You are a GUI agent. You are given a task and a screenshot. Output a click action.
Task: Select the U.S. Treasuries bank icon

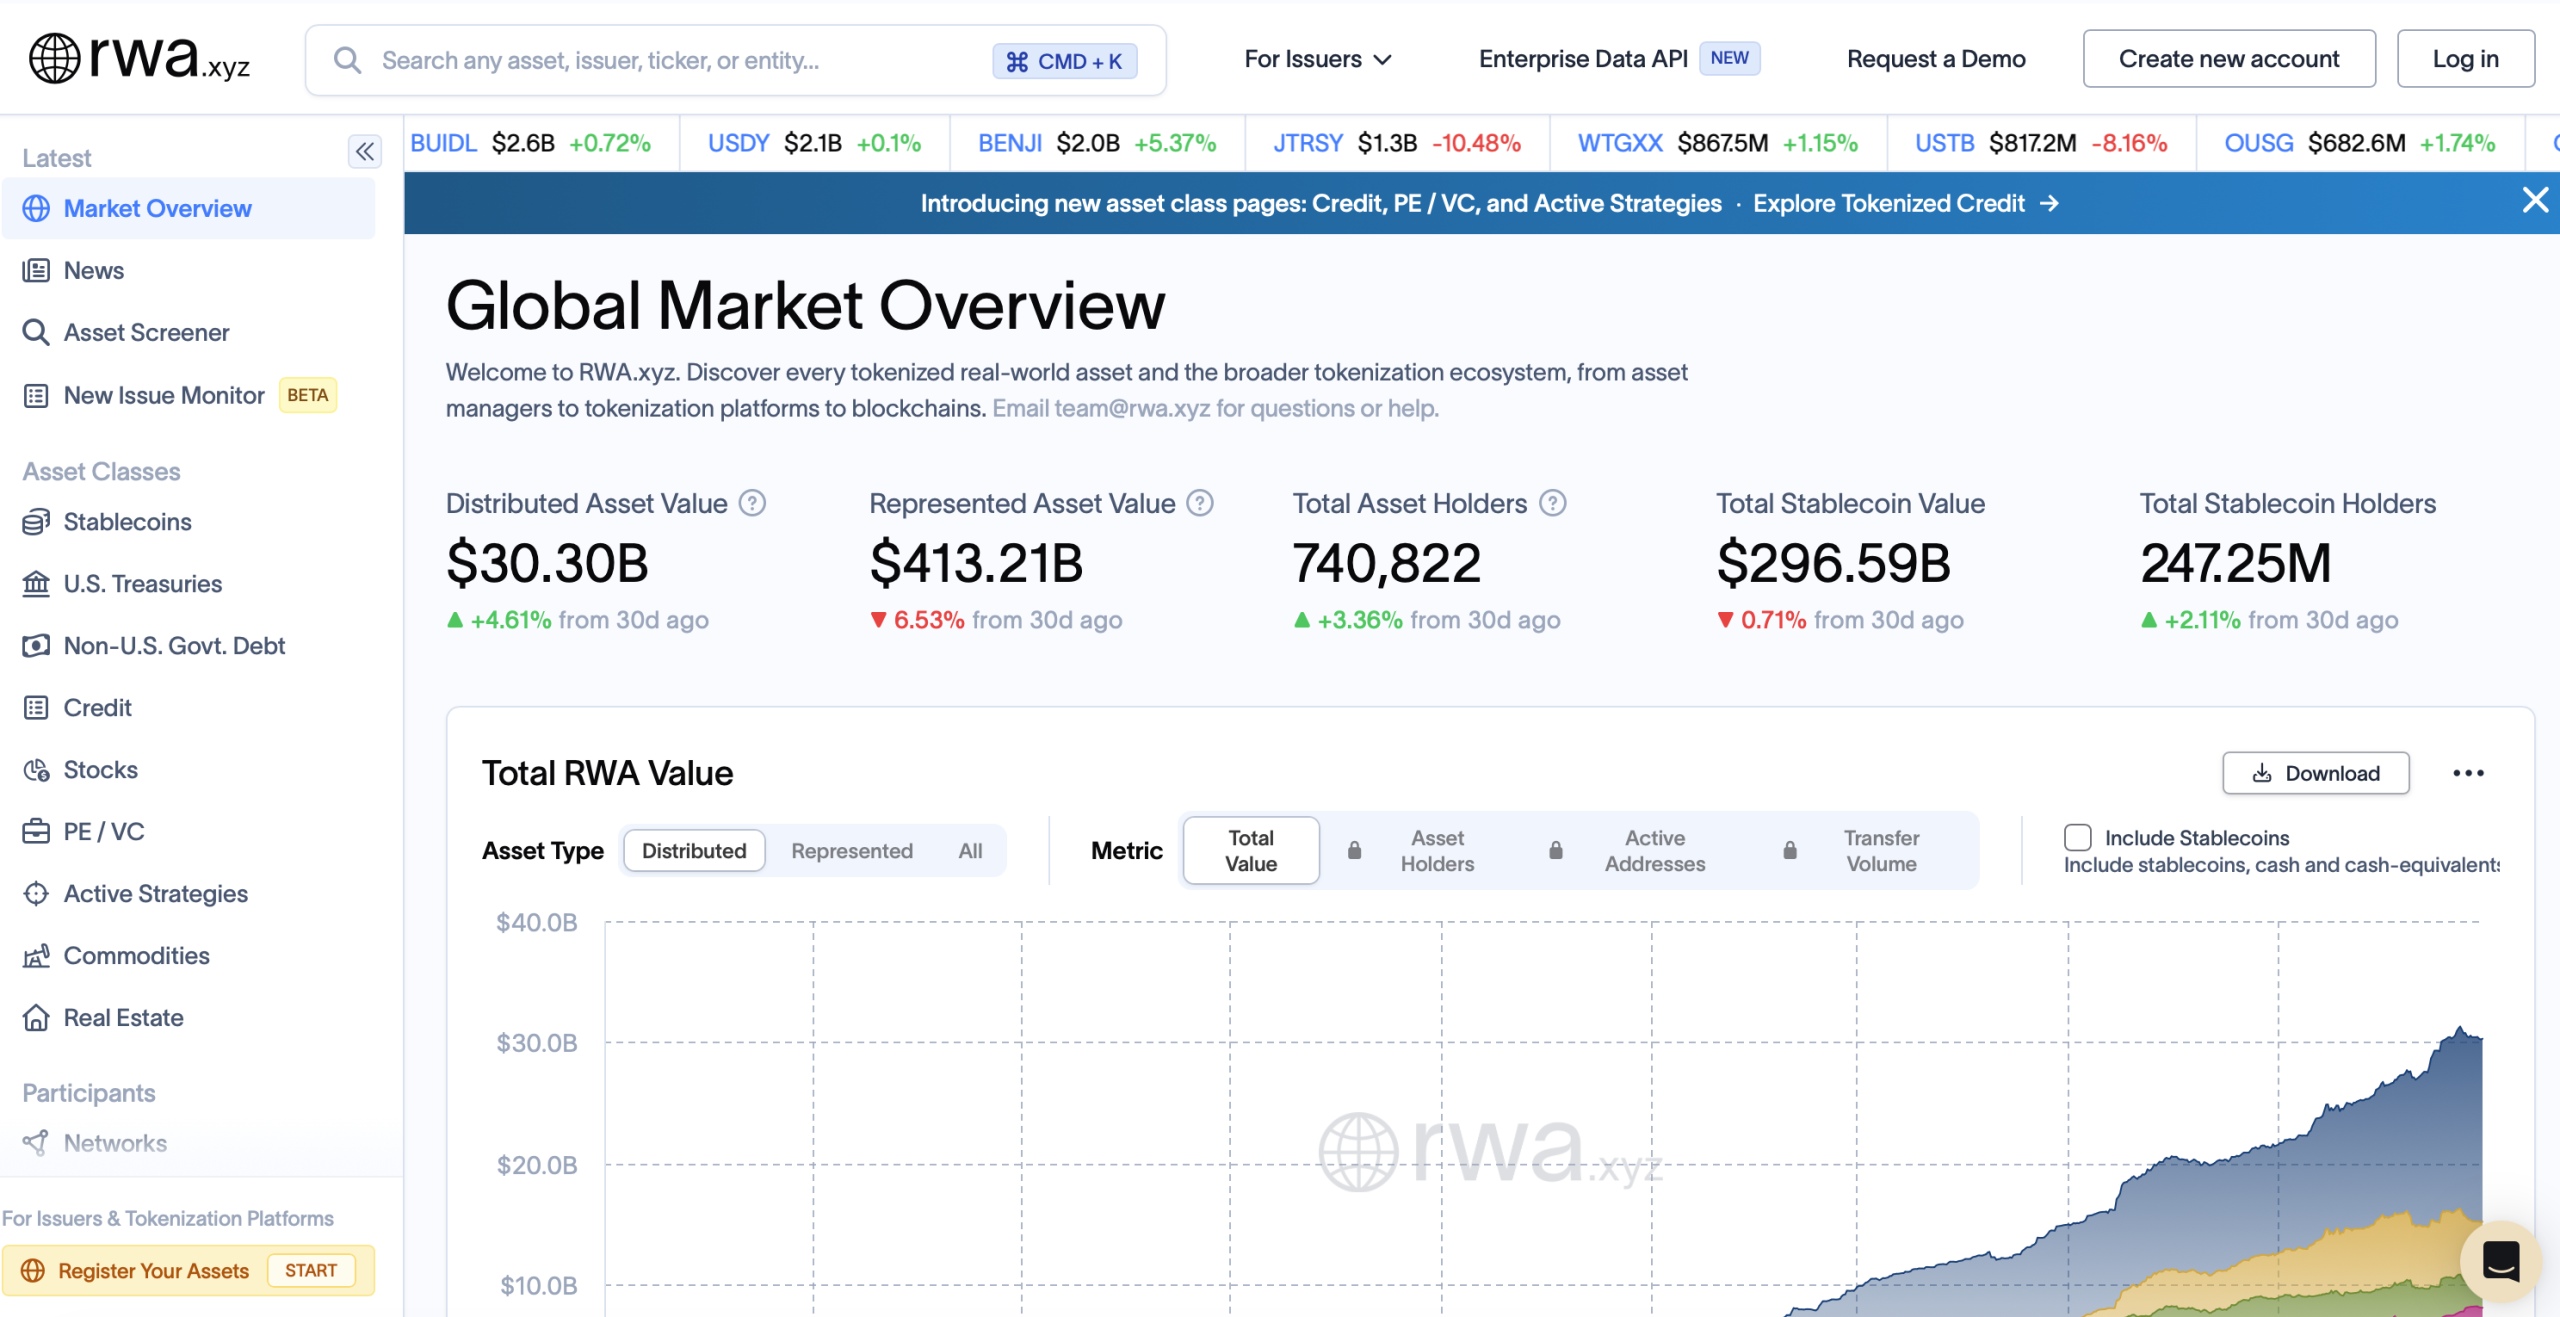(36, 583)
